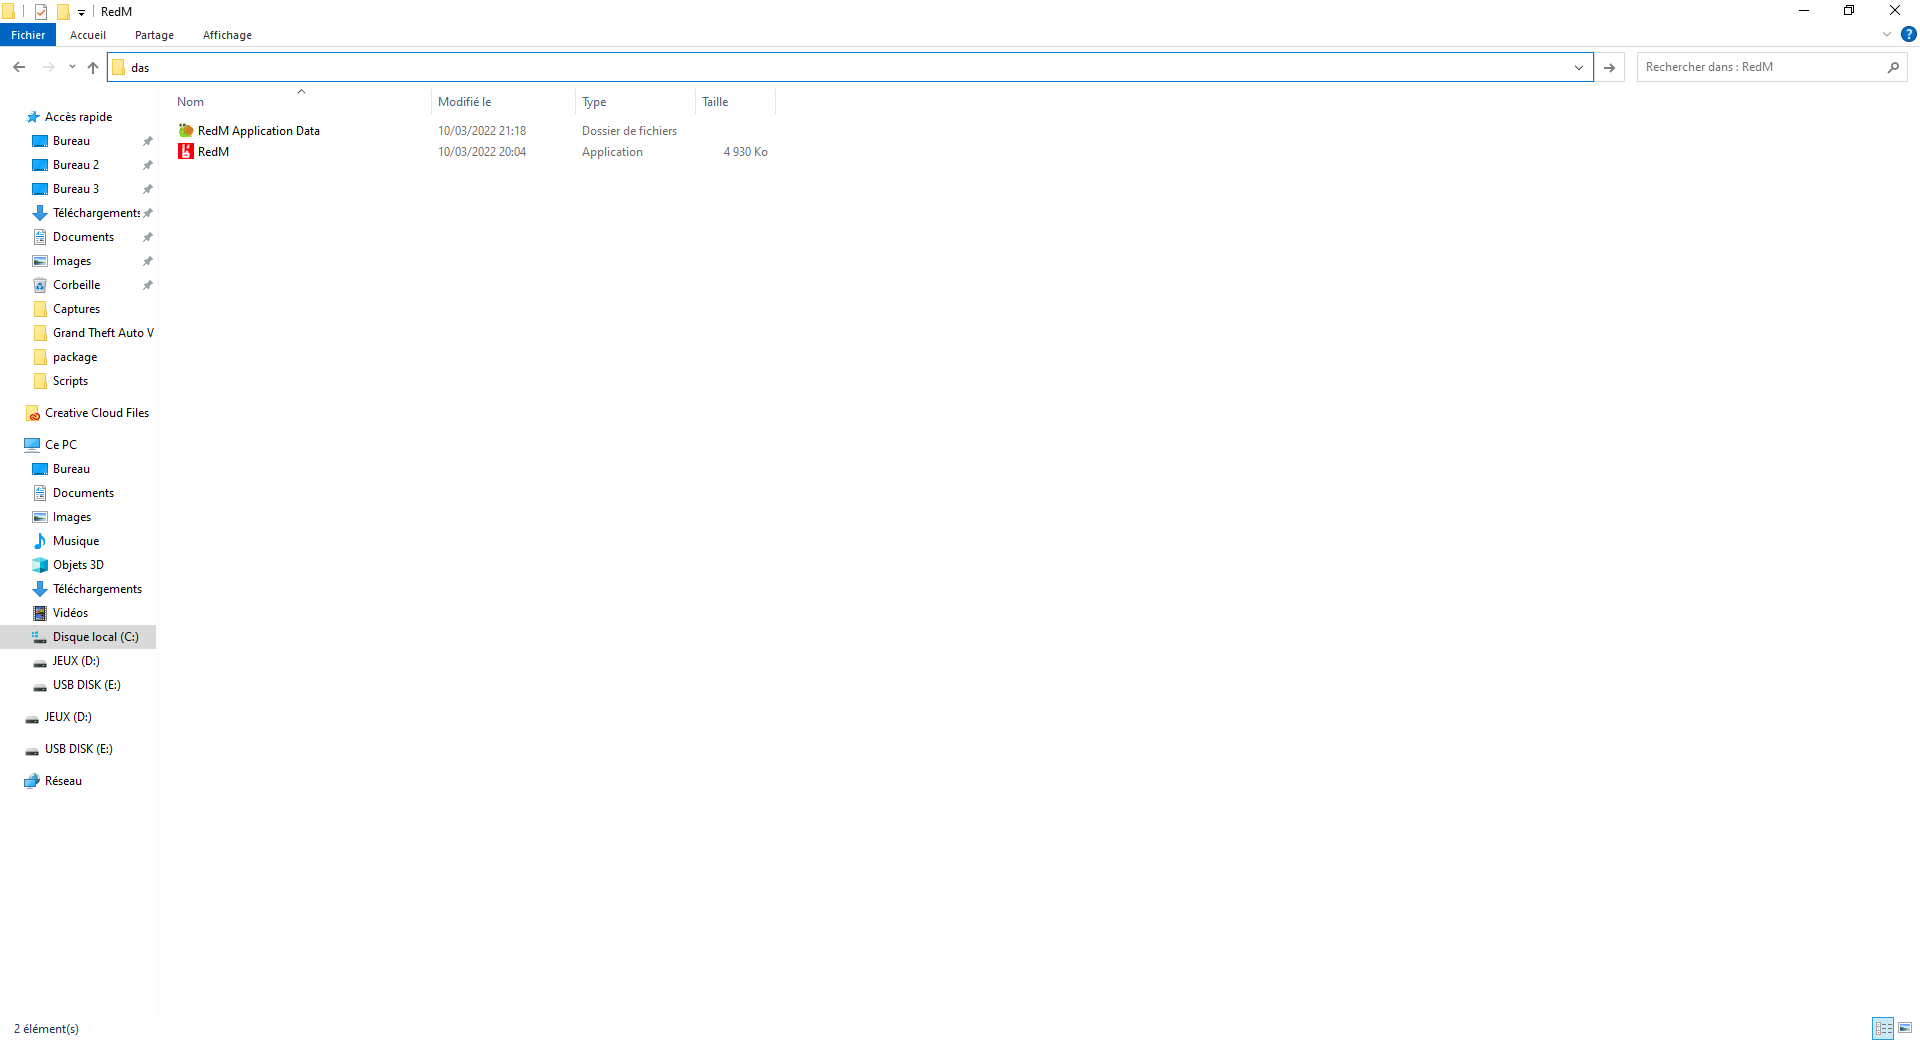
Task: Open 'USB DISK (E:)' under Ce PC
Action: (86, 685)
